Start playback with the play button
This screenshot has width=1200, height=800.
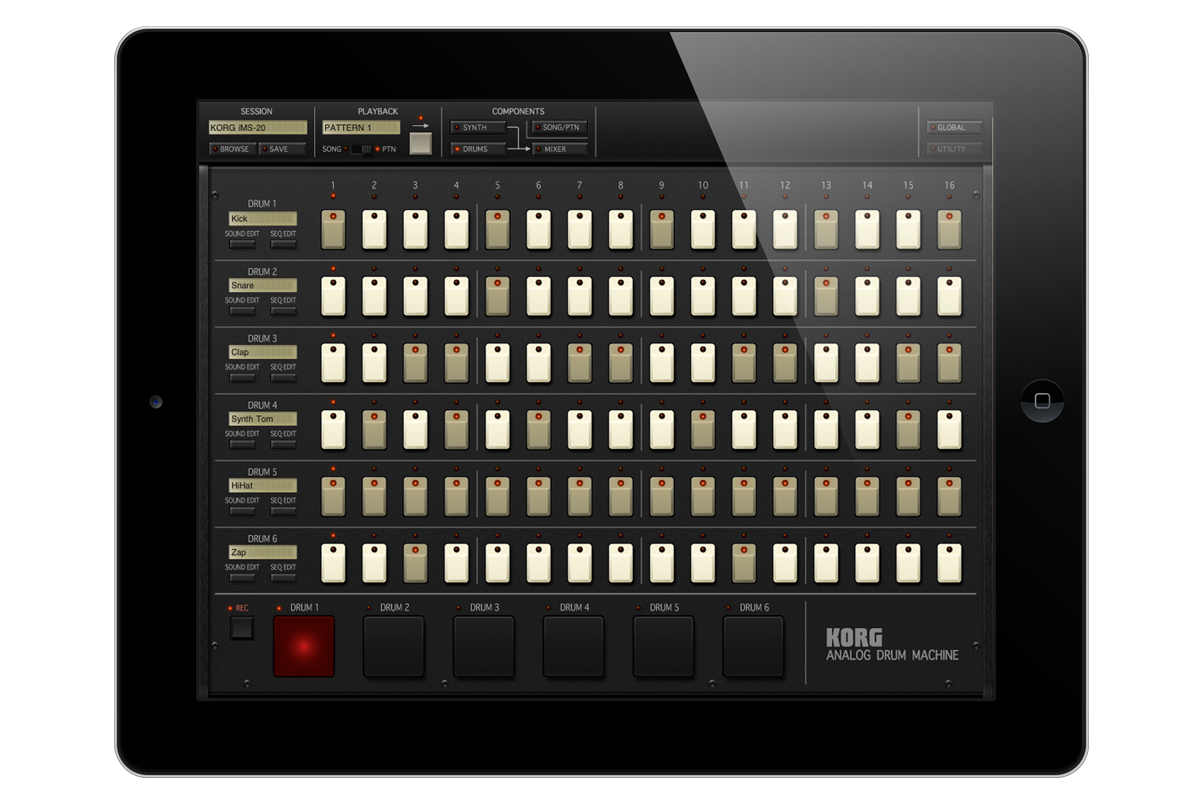click(x=421, y=143)
